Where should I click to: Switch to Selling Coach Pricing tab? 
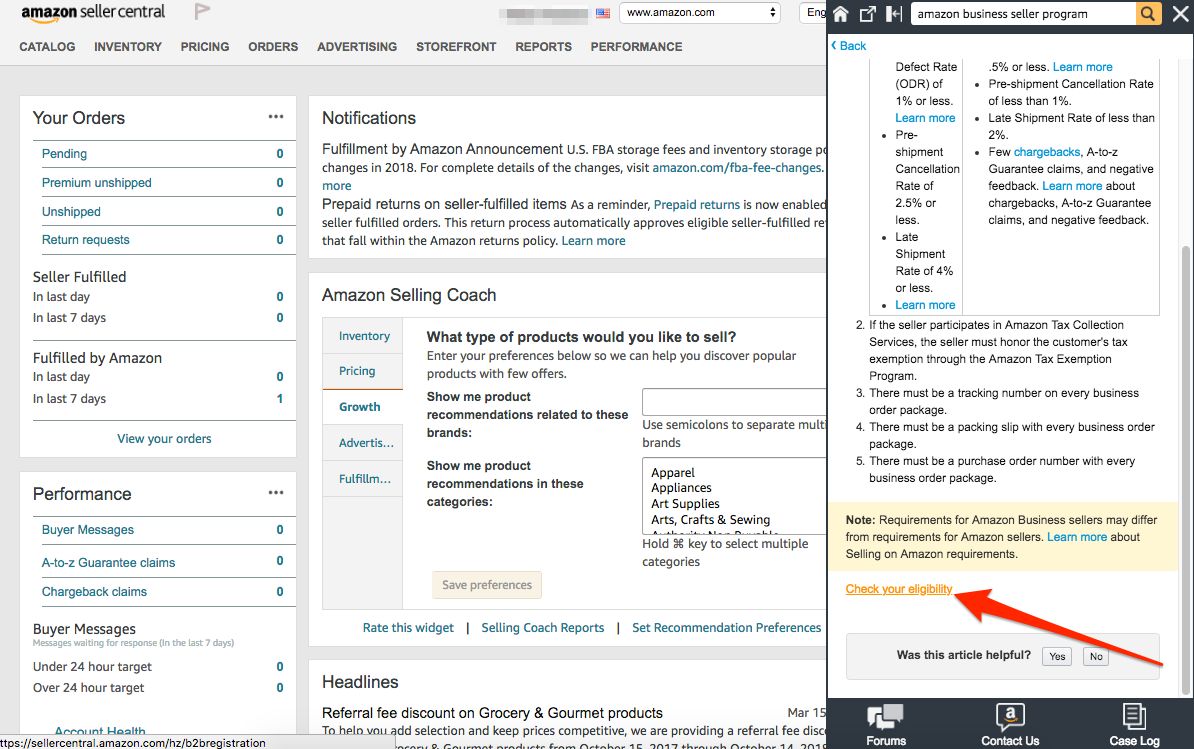(363, 371)
